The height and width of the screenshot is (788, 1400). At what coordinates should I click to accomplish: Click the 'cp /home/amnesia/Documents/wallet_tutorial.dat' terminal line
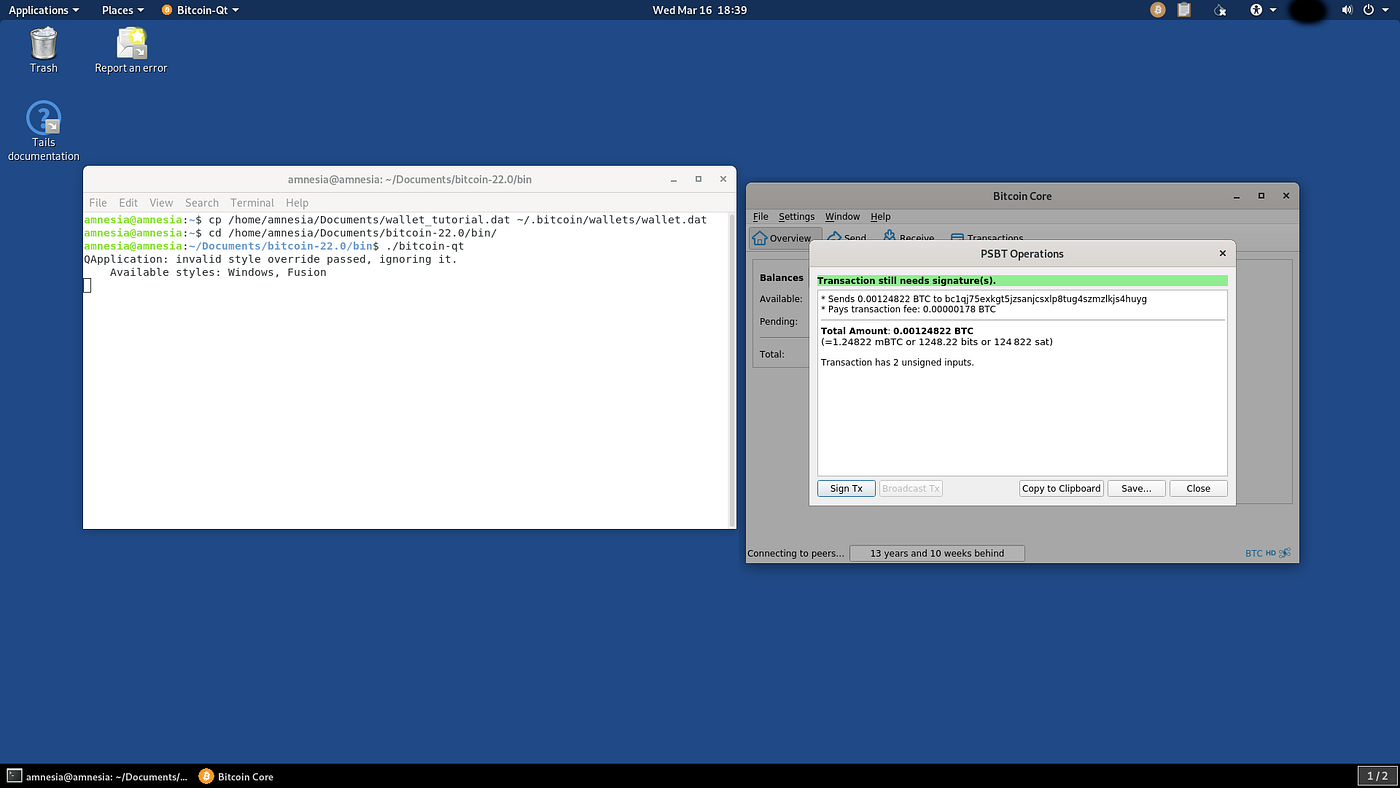pos(396,219)
